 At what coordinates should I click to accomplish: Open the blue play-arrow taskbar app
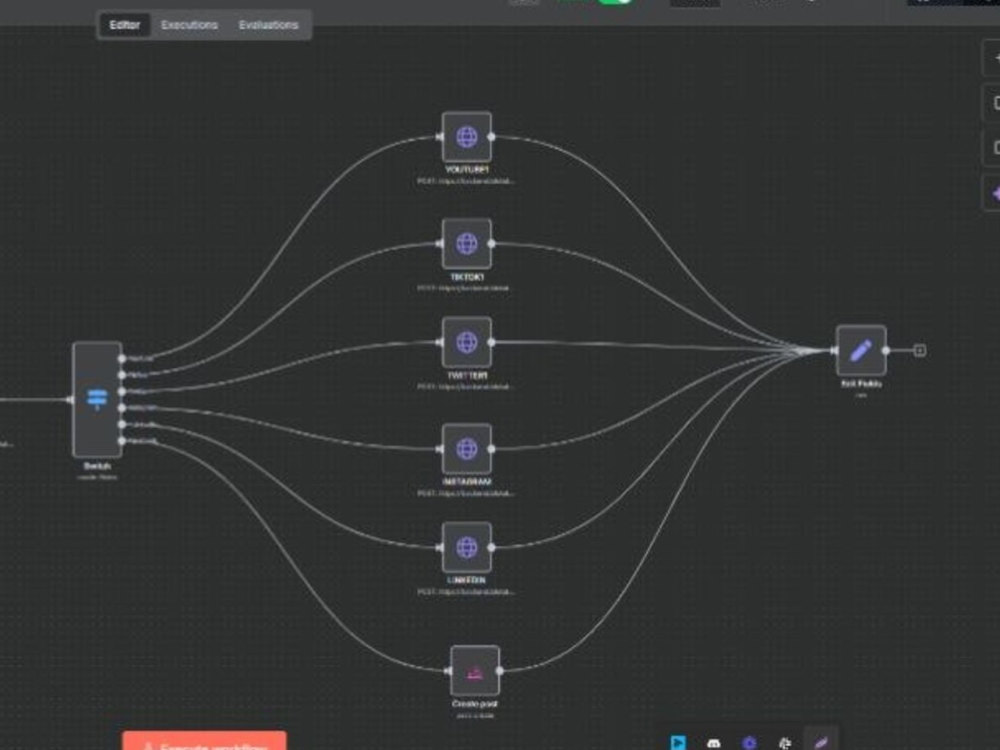point(678,743)
